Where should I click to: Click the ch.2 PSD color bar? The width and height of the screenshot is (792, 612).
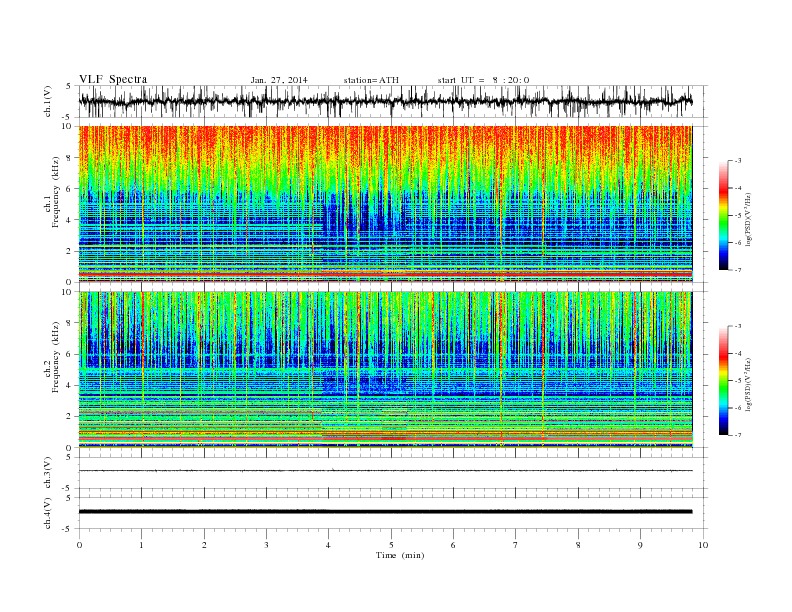tap(724, 380)
